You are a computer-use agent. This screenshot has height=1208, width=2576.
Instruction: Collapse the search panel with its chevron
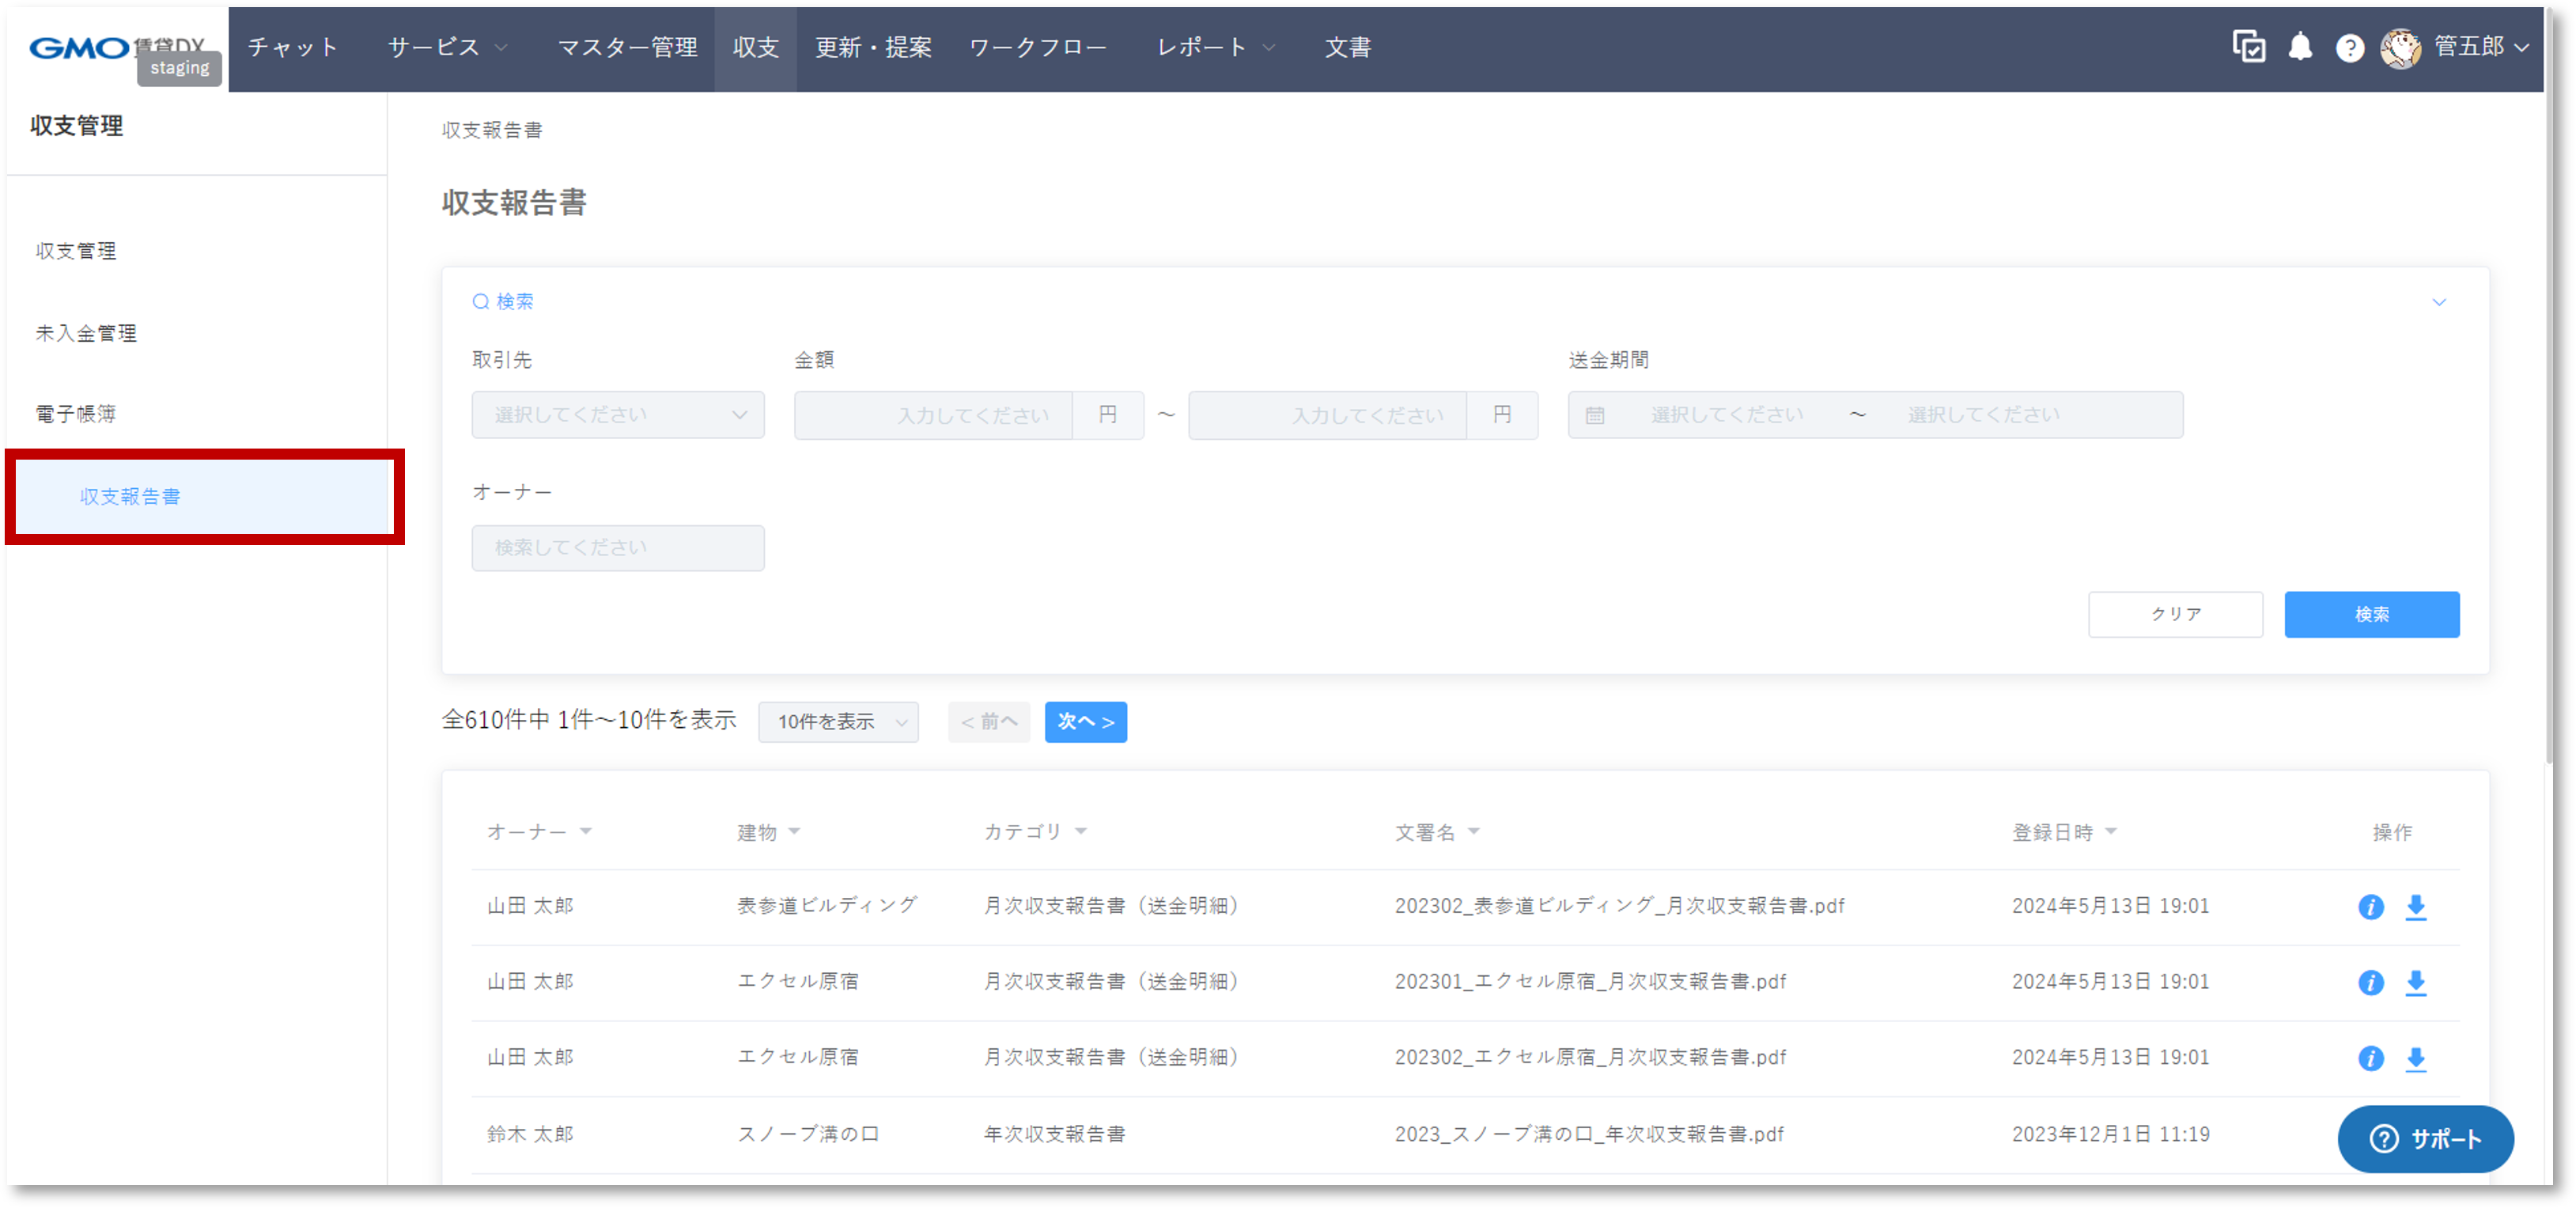[2440, 301]
